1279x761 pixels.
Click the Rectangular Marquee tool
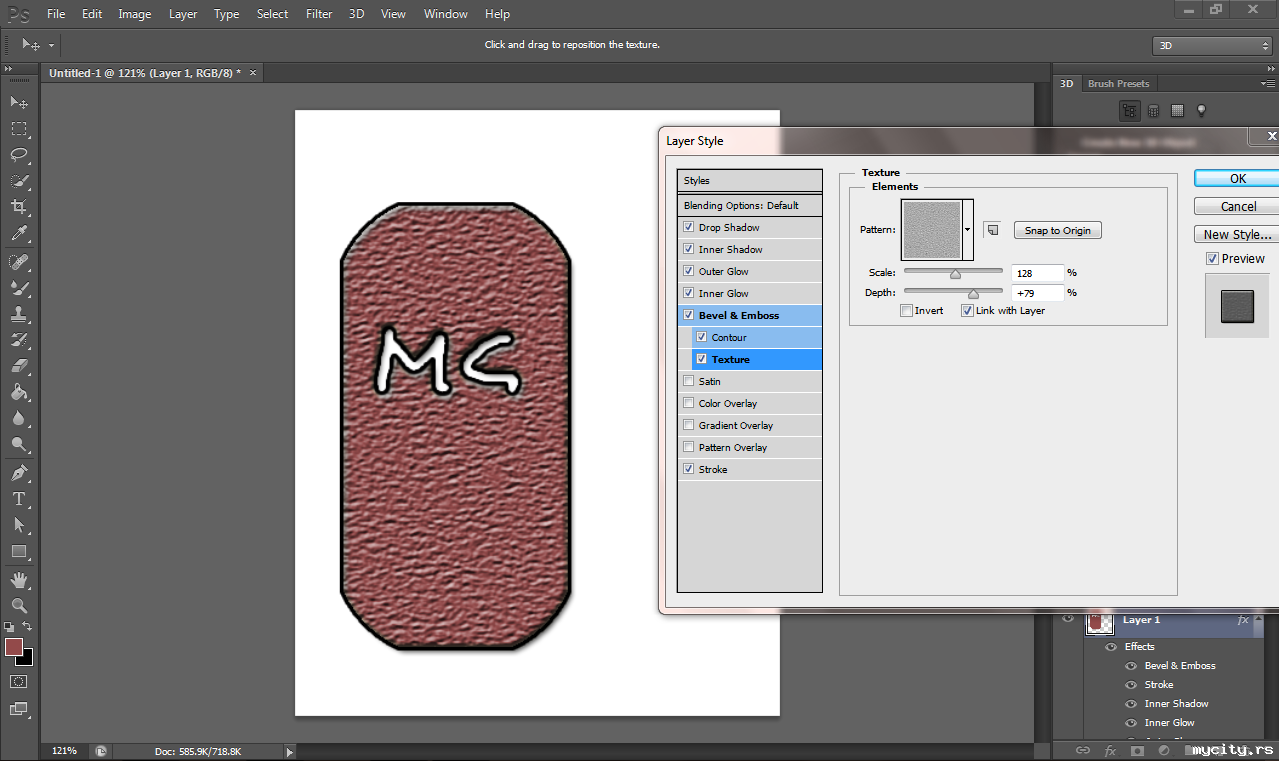point(18,129)
